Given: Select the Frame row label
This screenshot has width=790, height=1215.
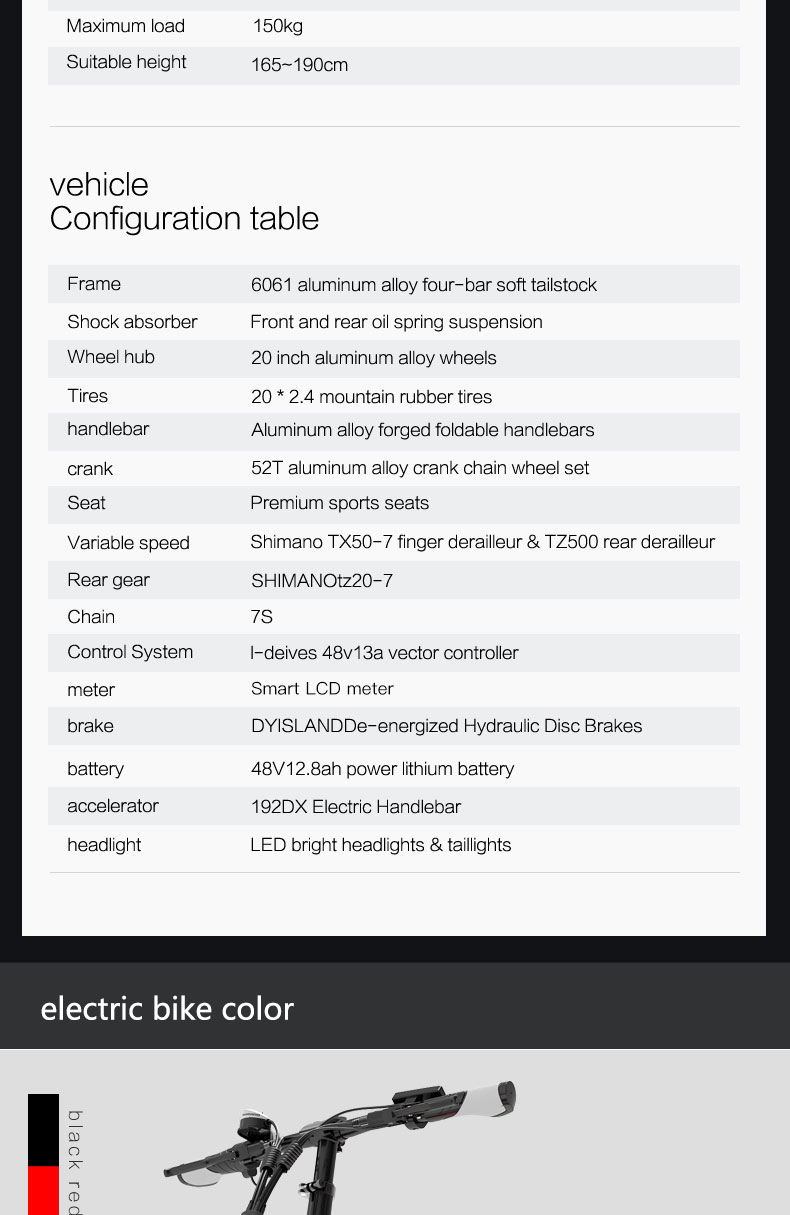Looking at the screenshot, I should point(94,284).
